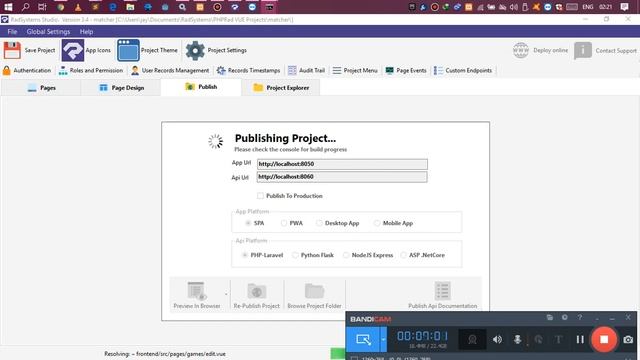Click Bandicam screen recording mode button

point(363,339)
